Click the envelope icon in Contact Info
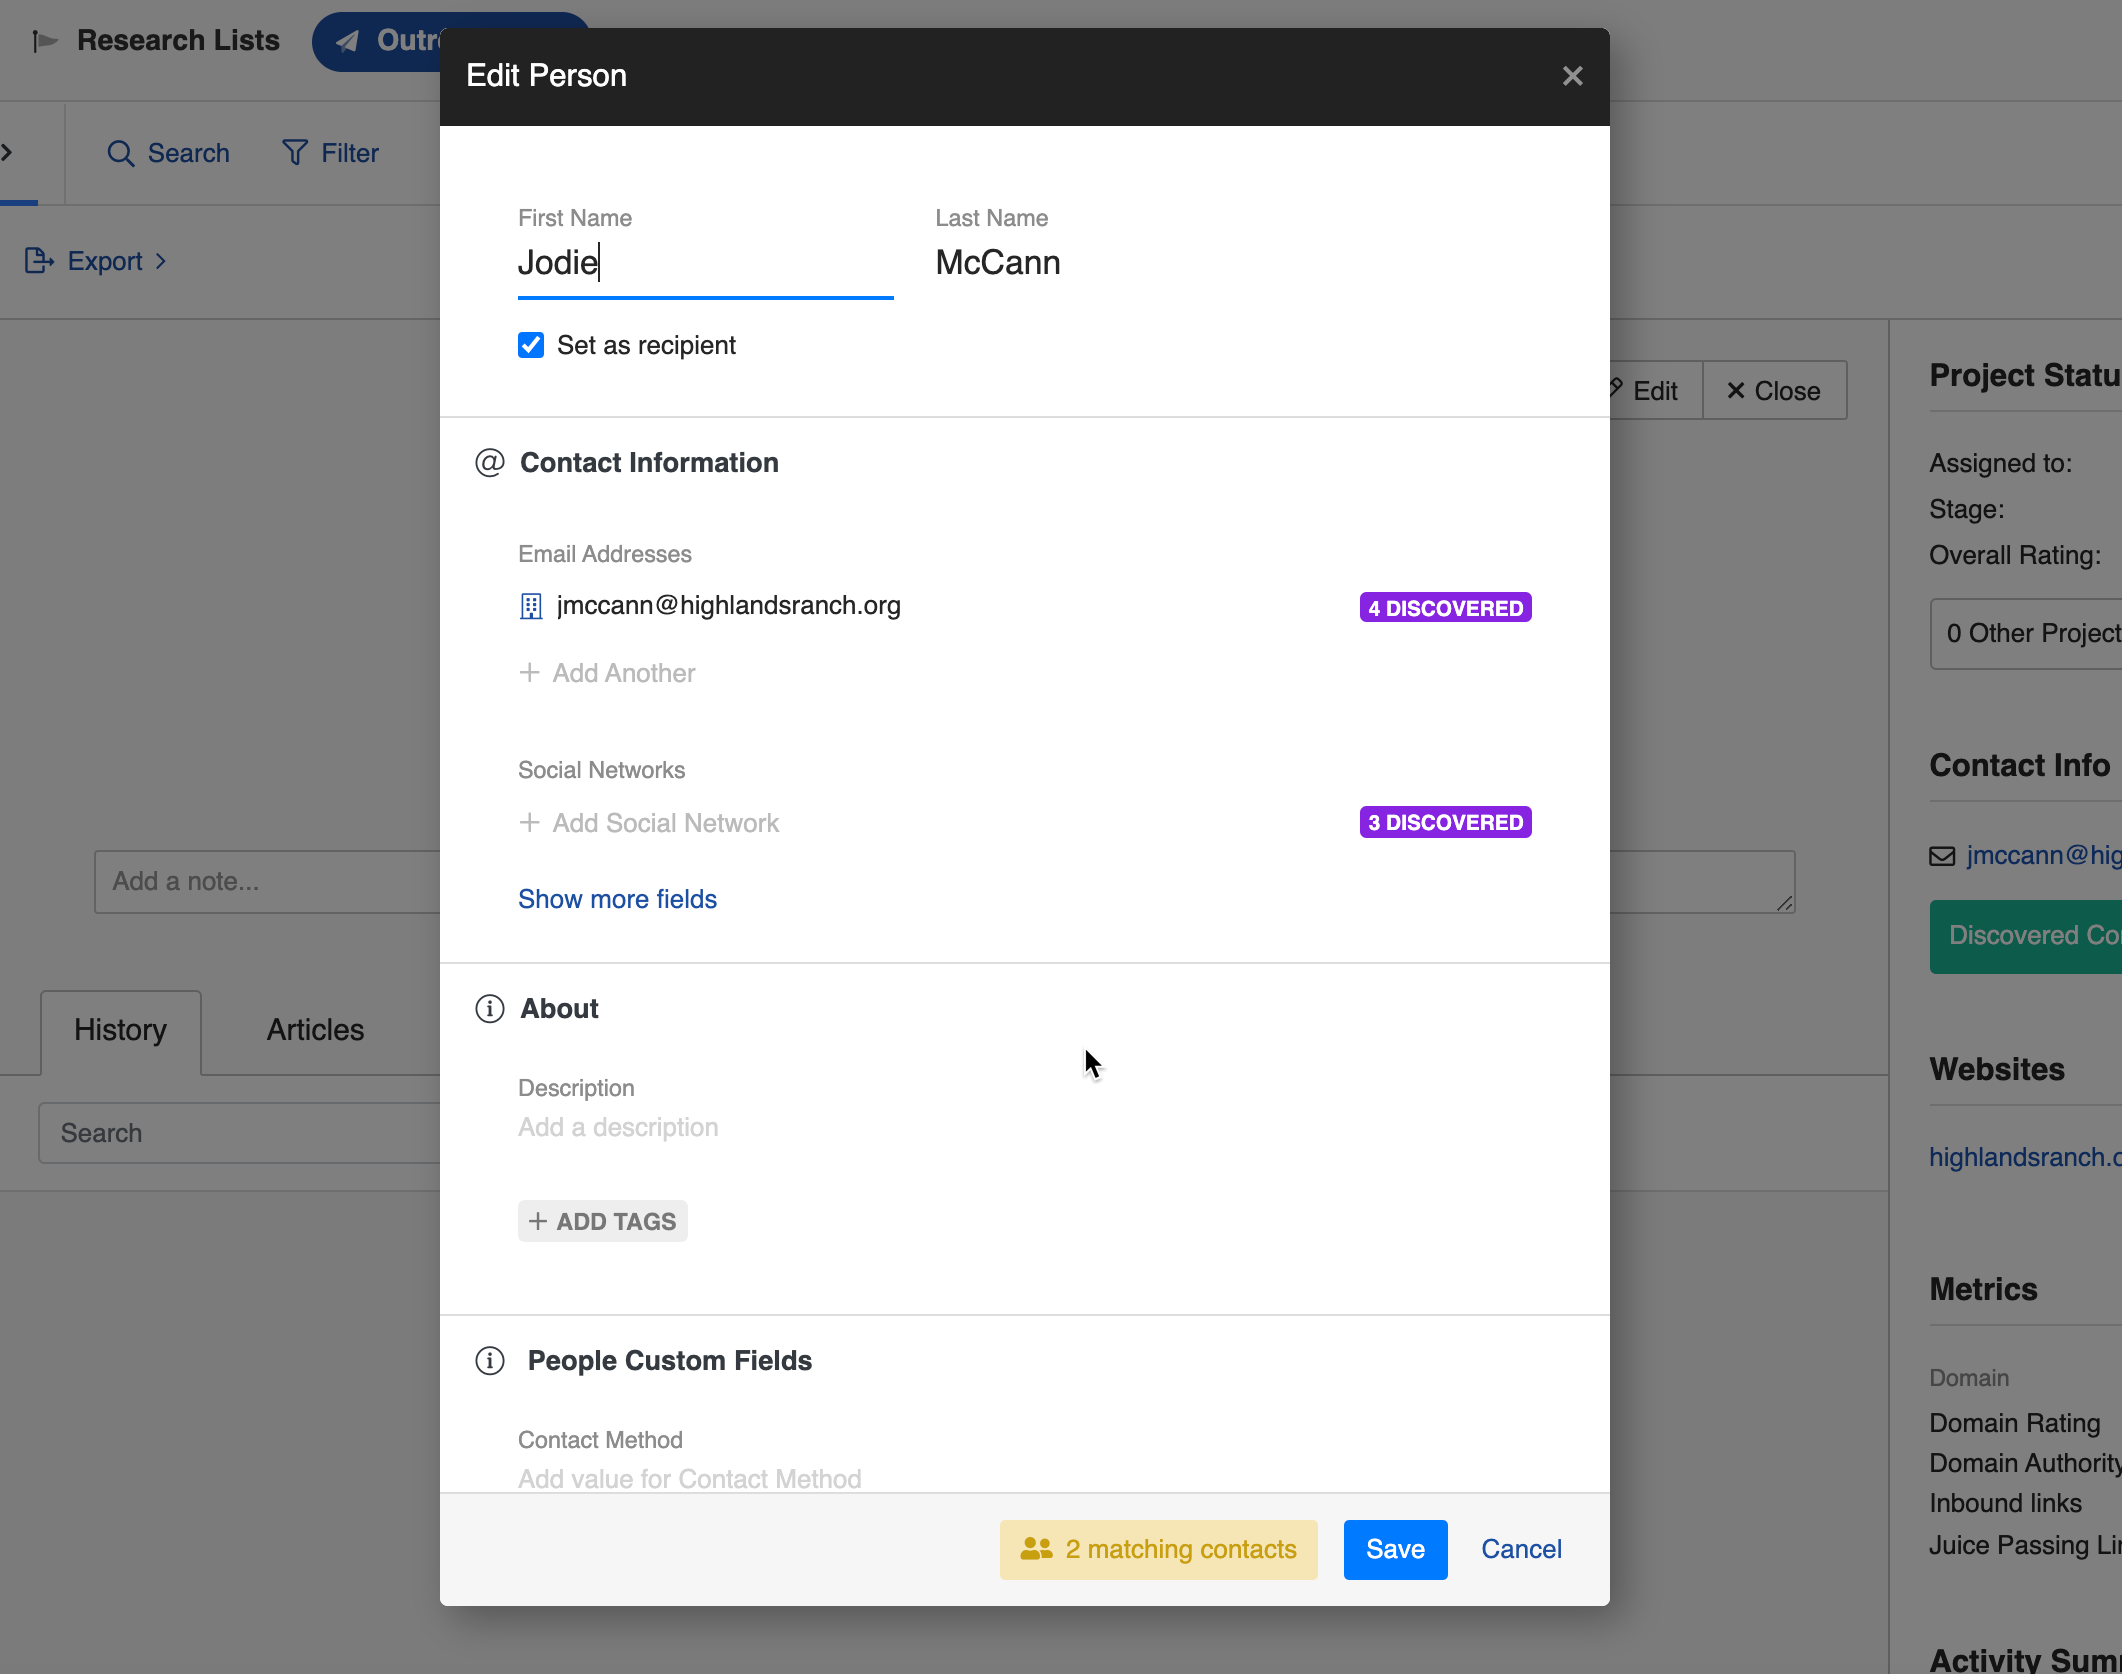2122x1674 pixels. pyautogui.click(x=1942, y=856)
